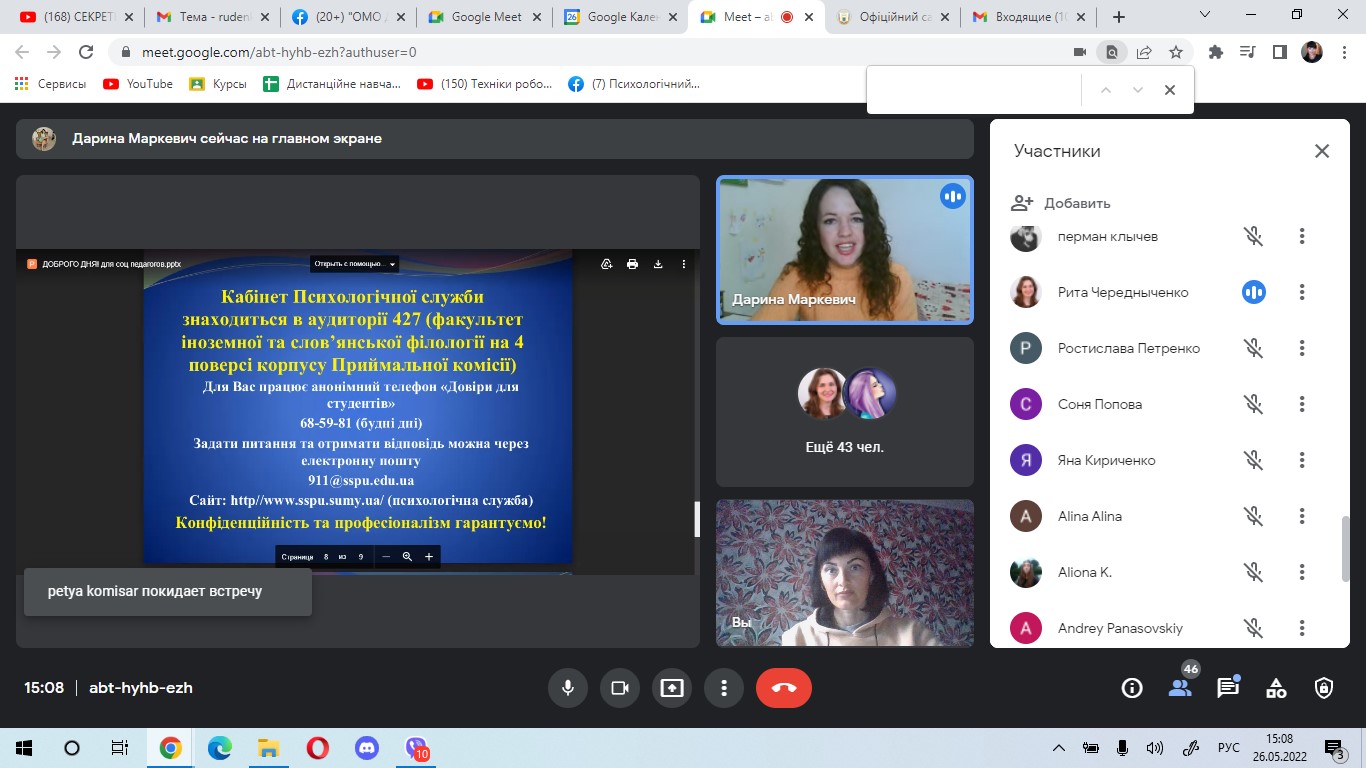Screen dimensions: 1366x768
Task: Go to next find result arrow
Action: point(1138,90)
